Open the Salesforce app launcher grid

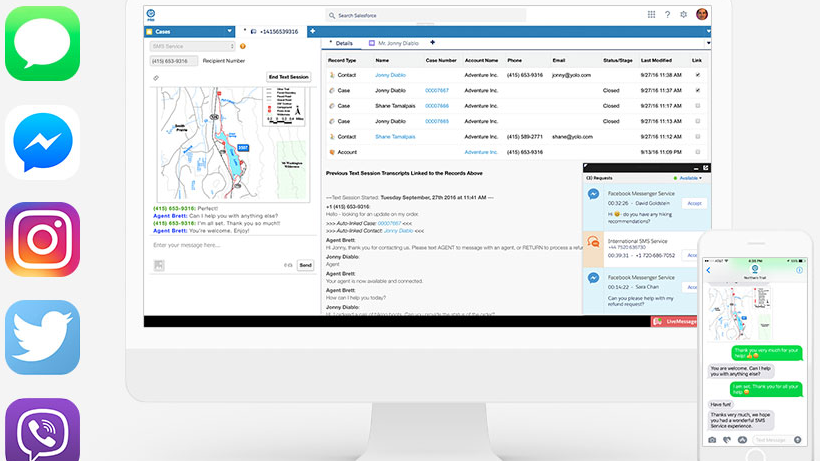pyautogui.click(x=652, y=15)
